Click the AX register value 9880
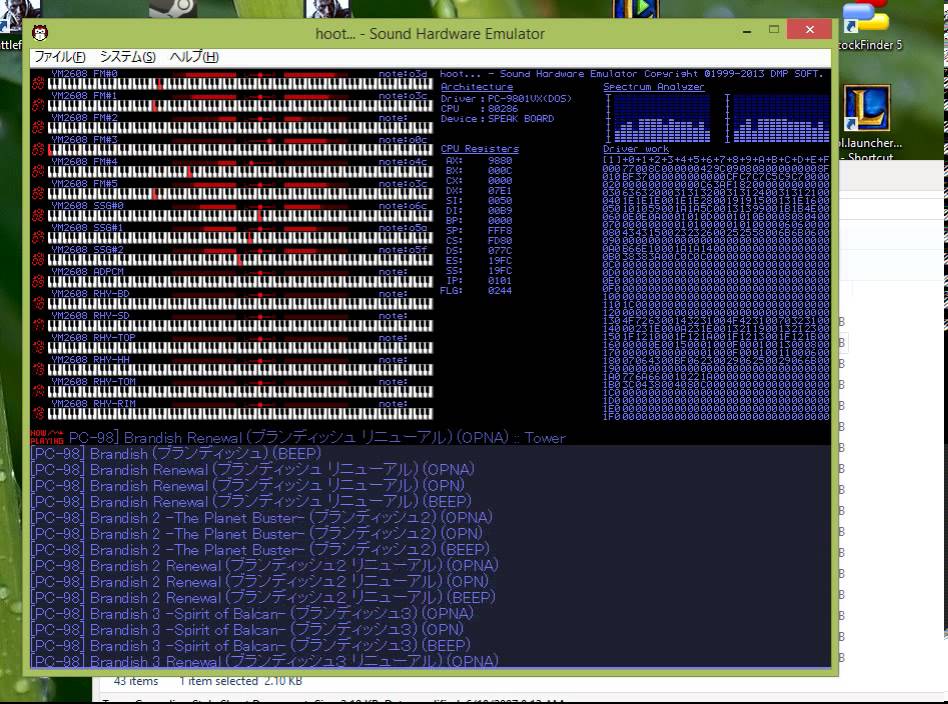 click(x=500, y=161)
